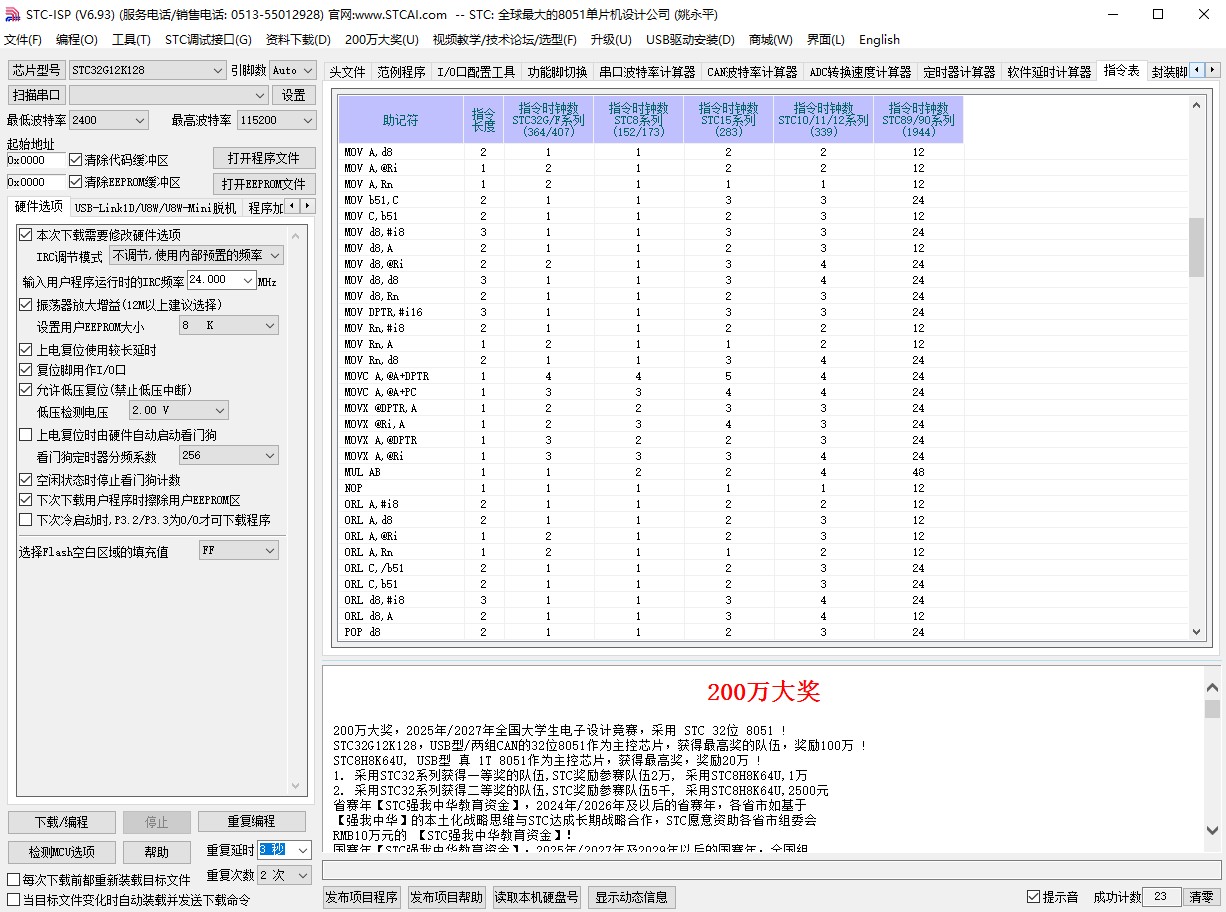Open 低压检测电压 dropdown showing 2.00 V
The height and width of the screenshot is (912, 1226).
click(179, 410)
